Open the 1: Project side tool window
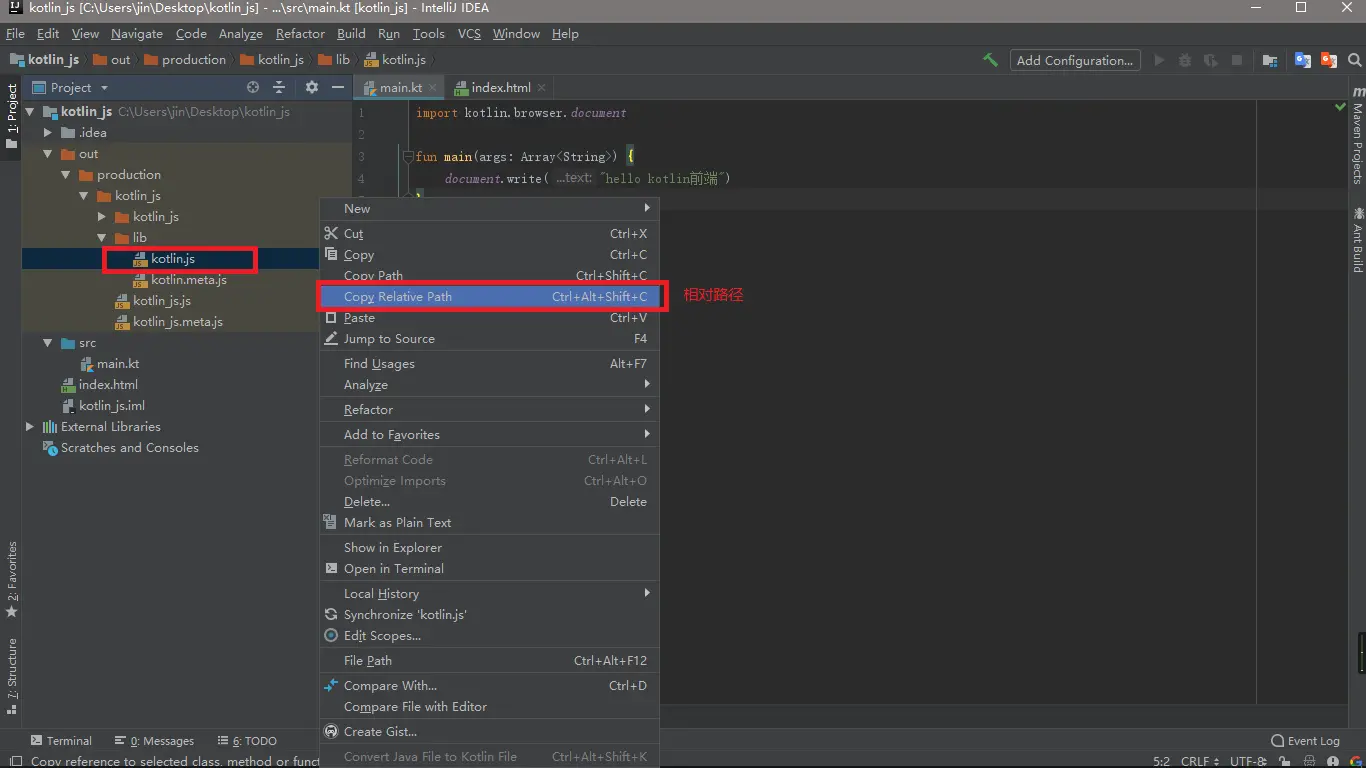The image size is (1366, 768). tap(12, 117)
